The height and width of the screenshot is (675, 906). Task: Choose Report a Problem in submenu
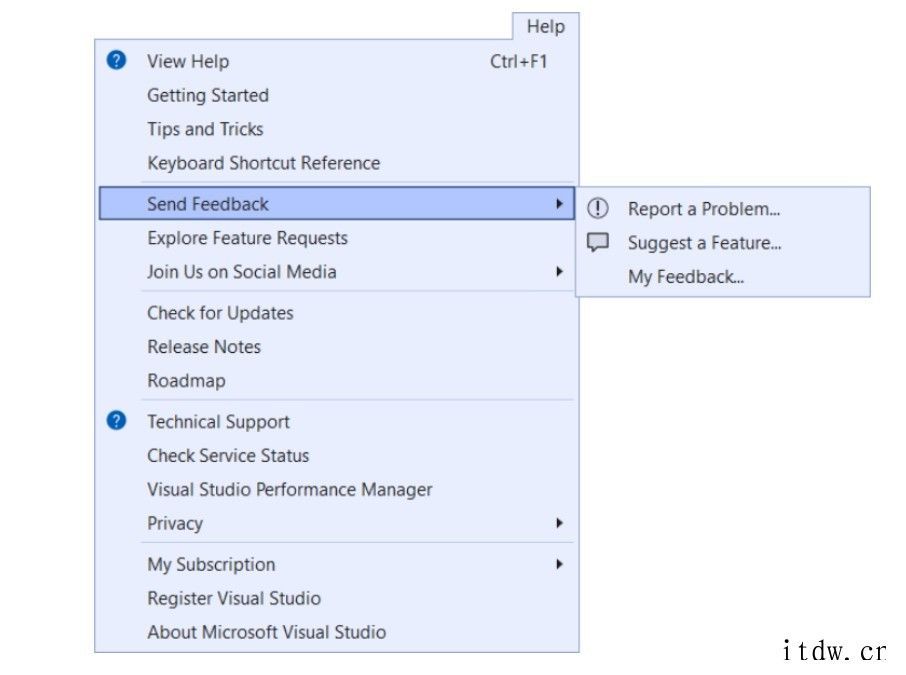point(723,209)
